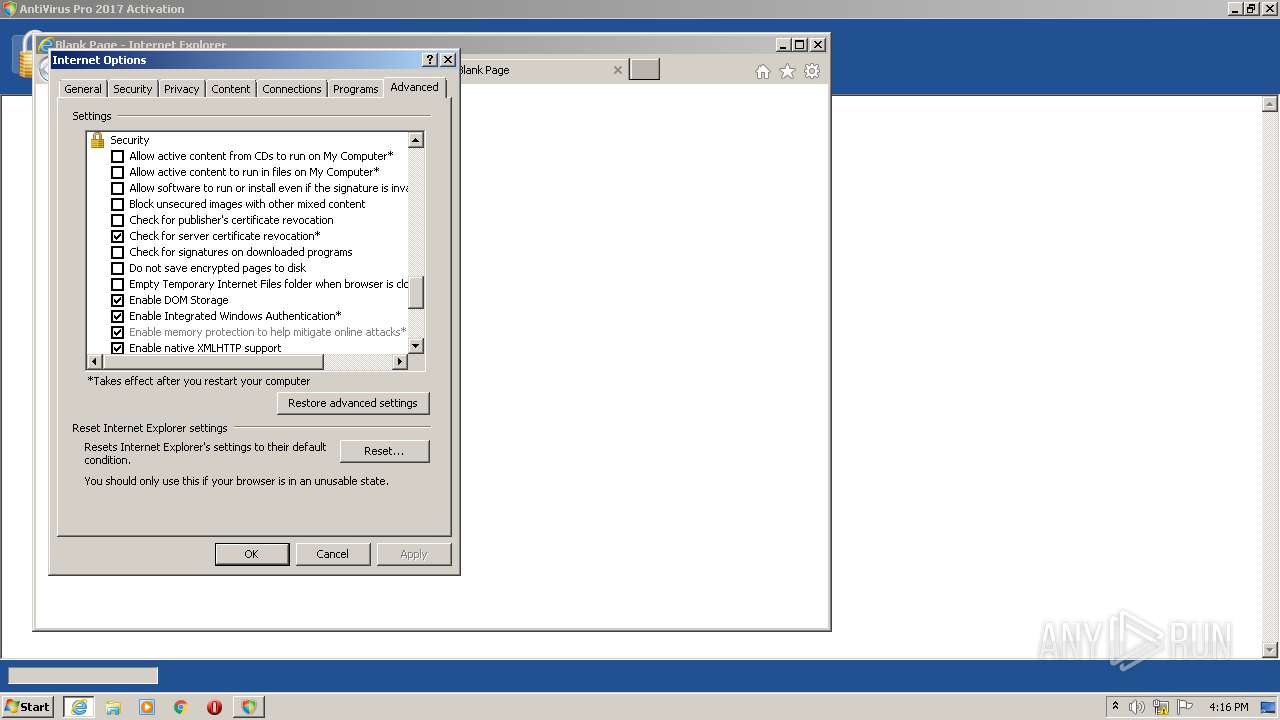Switch to the Security tab

pos(132,89)
